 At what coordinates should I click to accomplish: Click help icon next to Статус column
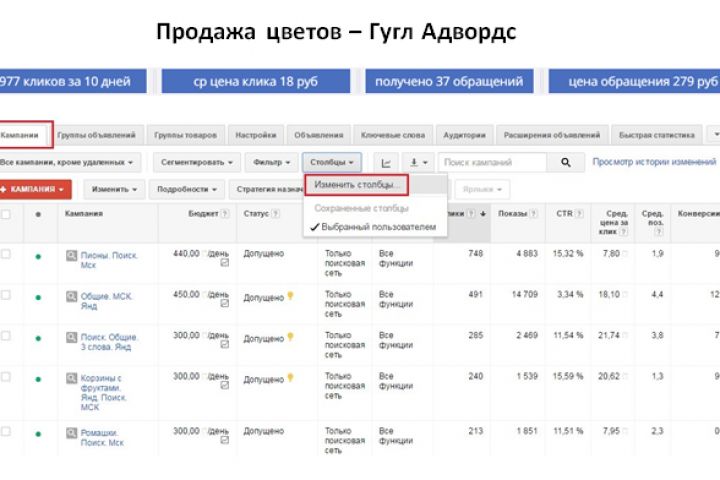275,214
